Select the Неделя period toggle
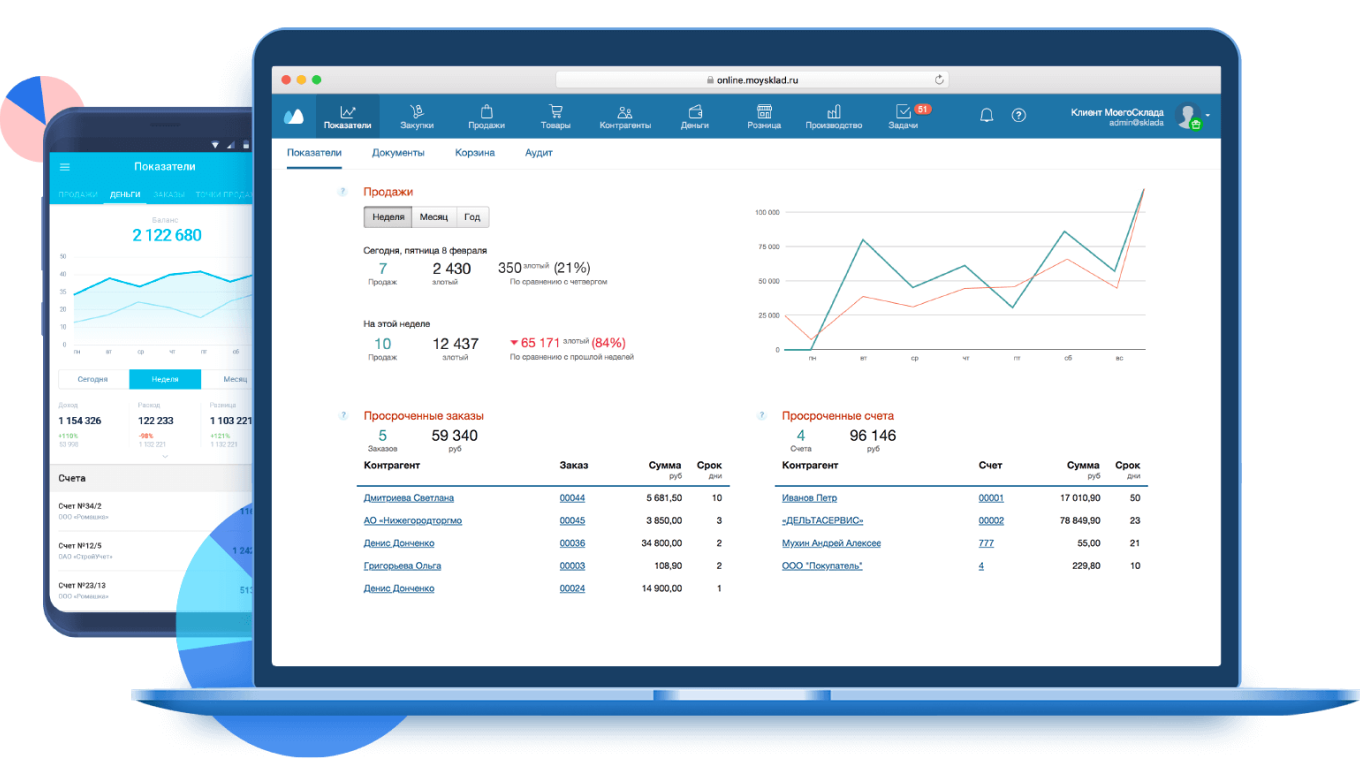 [x=388, y=217]
